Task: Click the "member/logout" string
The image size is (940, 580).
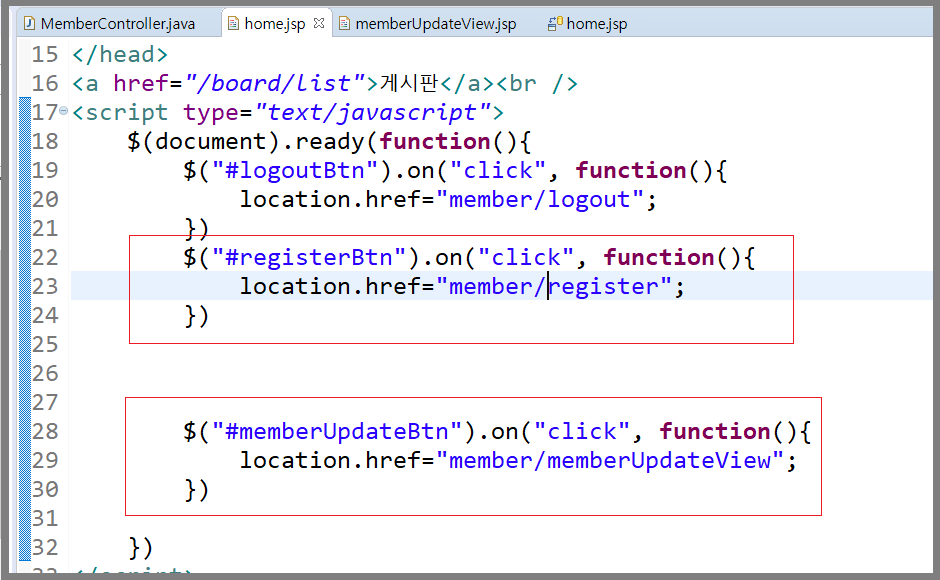Action: coord(540,200)
